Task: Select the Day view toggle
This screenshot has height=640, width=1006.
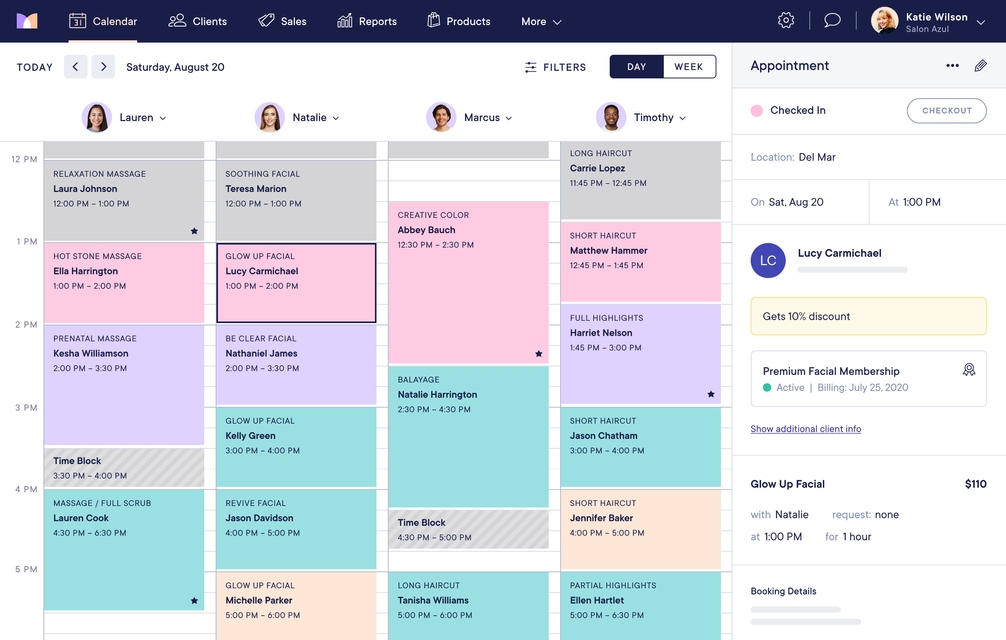Action: pyautogui.click(x=636, y=67)
